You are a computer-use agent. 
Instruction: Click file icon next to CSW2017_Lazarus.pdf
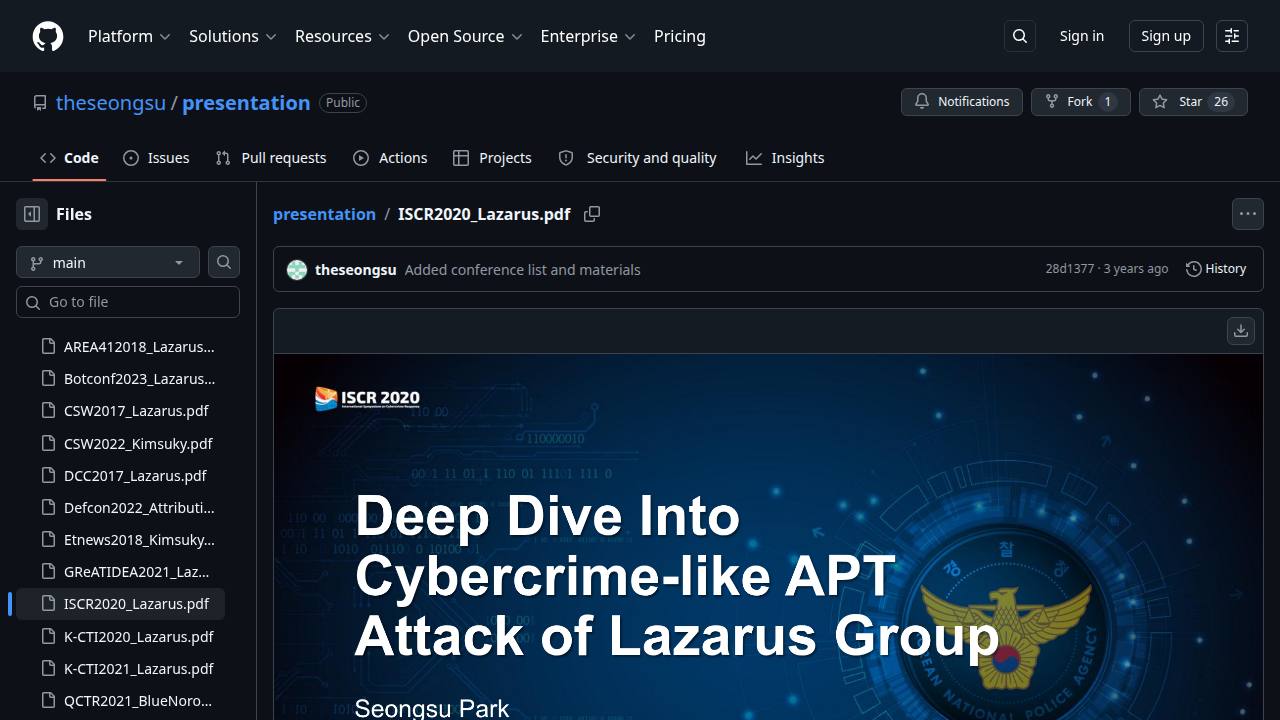47,410
